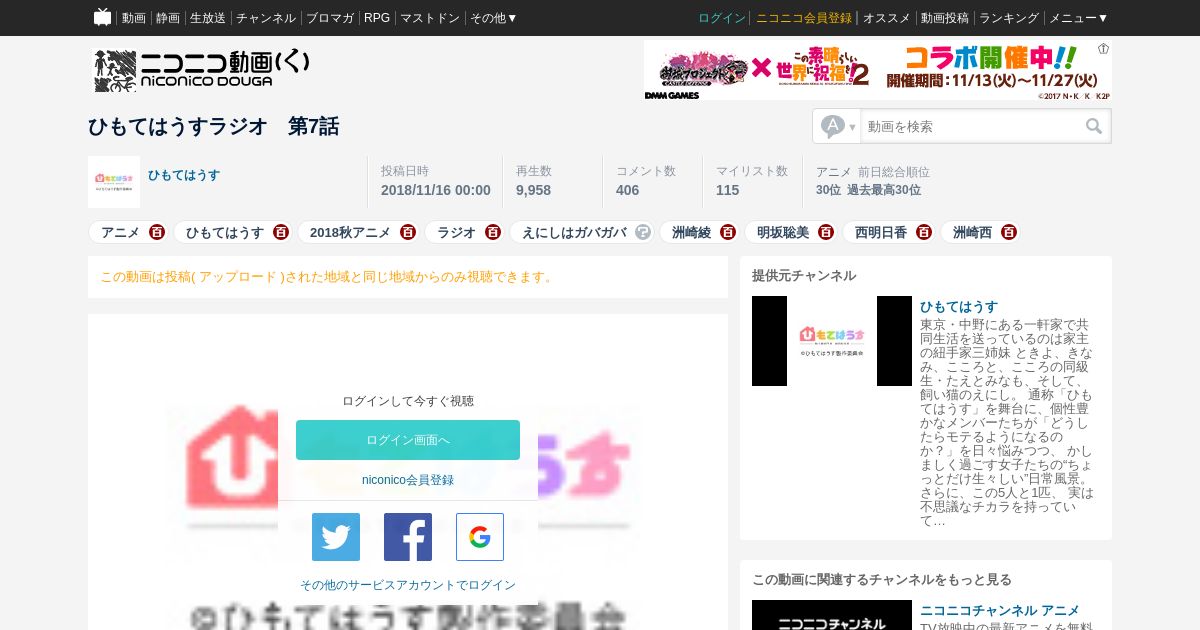Open dictionary icon next to アニメ tag
The image size is (1200, 630).
click(157, 232)
